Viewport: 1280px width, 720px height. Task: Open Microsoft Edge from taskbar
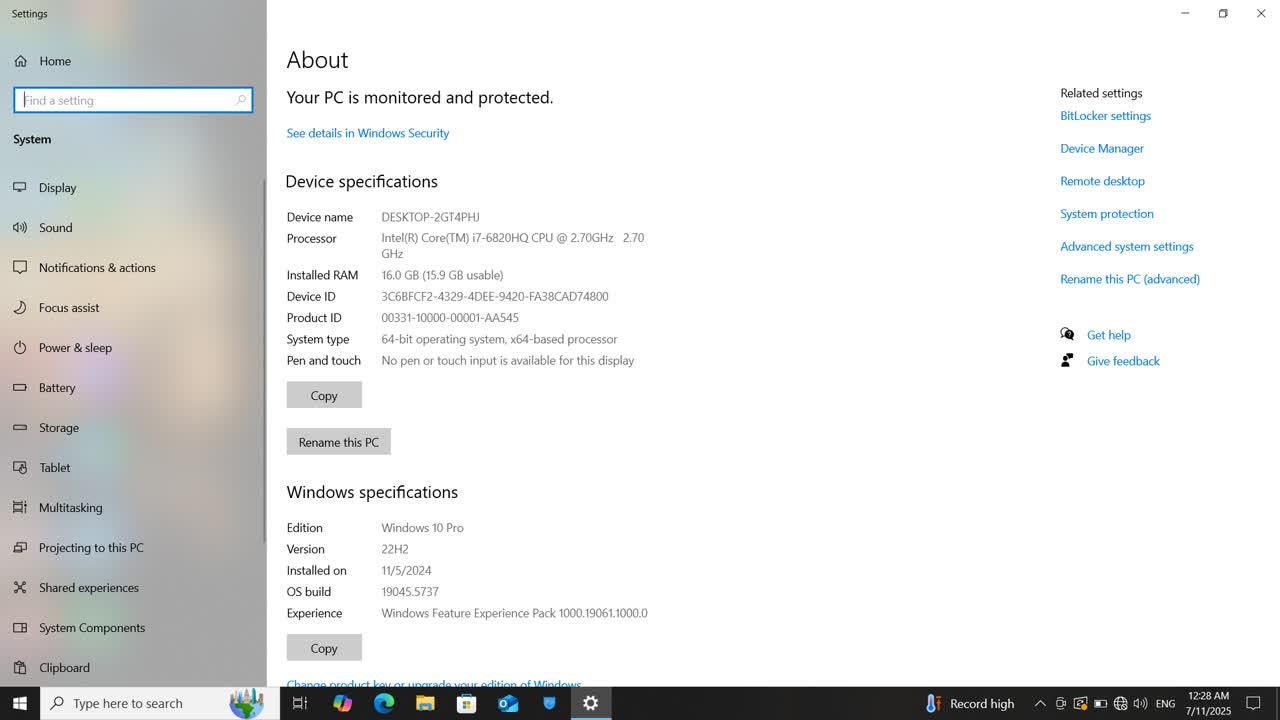[384, 703]
